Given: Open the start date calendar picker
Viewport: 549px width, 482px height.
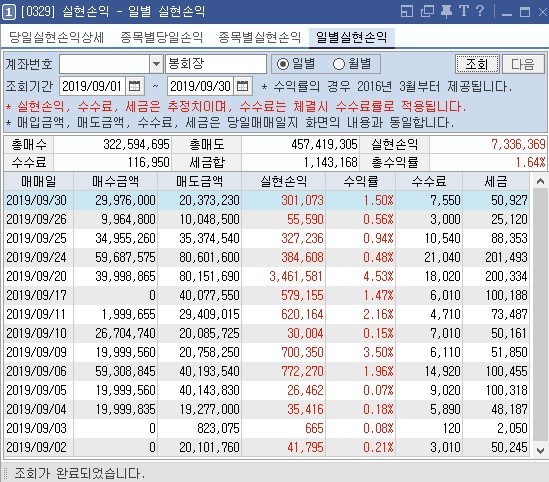Looking at the screenshot, I should click(134, 86).
